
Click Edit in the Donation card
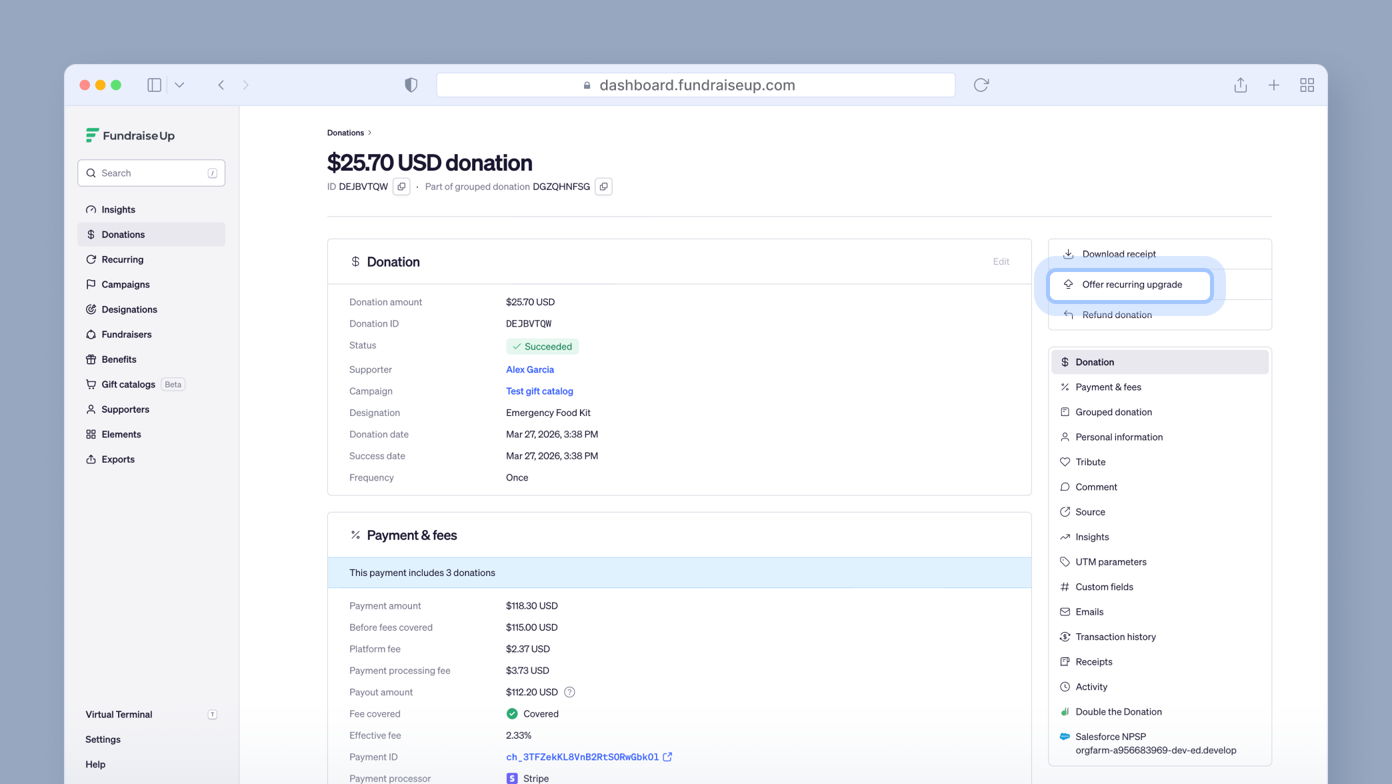pyautogui.click(x=1001, y=262)
